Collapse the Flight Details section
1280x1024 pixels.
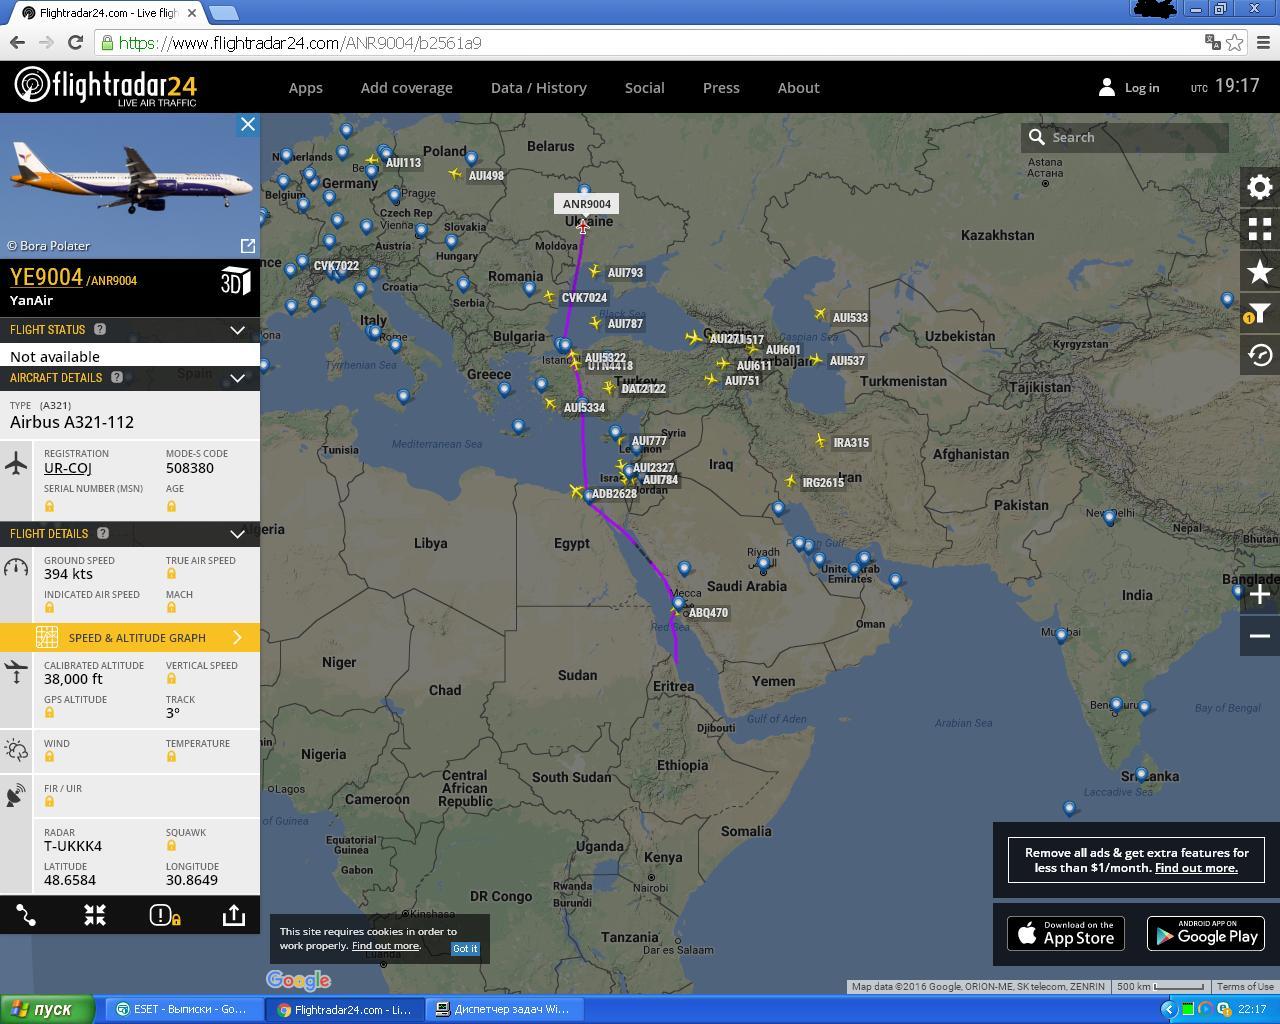[237, 534]
